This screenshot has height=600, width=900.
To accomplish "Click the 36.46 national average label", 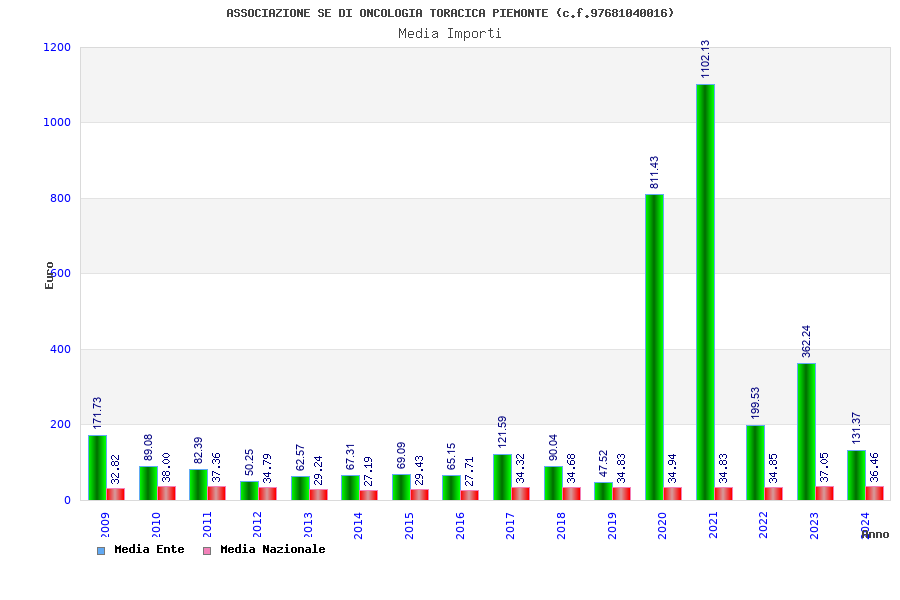I will (875, 467).
